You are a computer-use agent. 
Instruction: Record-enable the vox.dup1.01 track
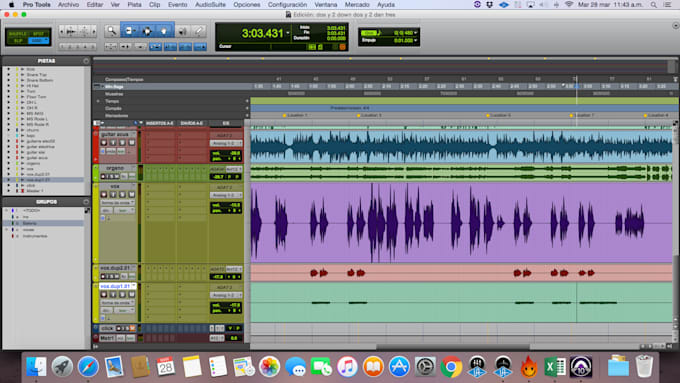tap(104, 295)
